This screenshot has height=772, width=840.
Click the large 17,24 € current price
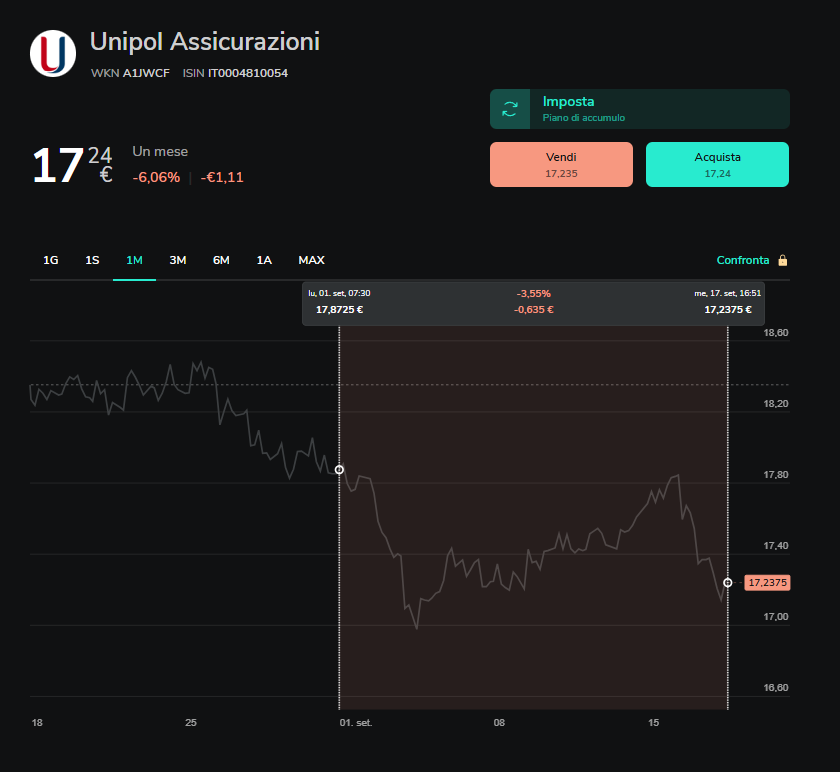click(72, 165)
